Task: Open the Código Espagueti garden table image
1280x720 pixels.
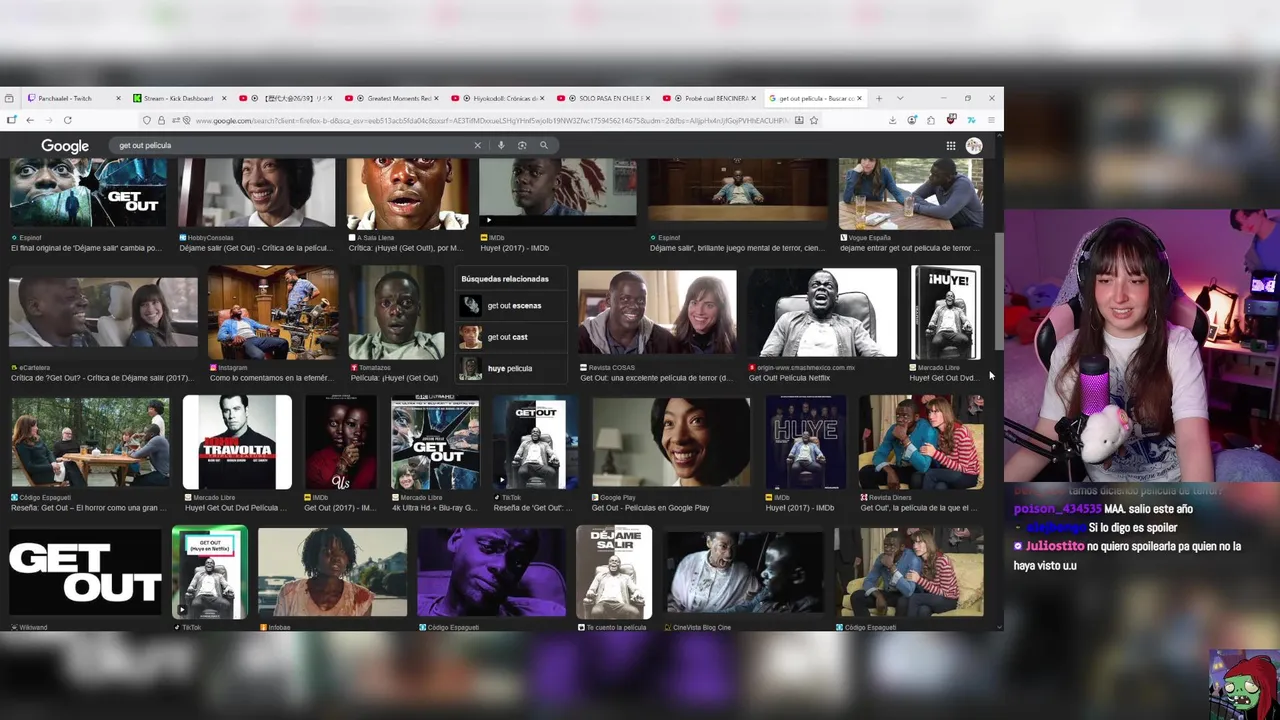Action: pyautogui.click(x=90, y=442)
